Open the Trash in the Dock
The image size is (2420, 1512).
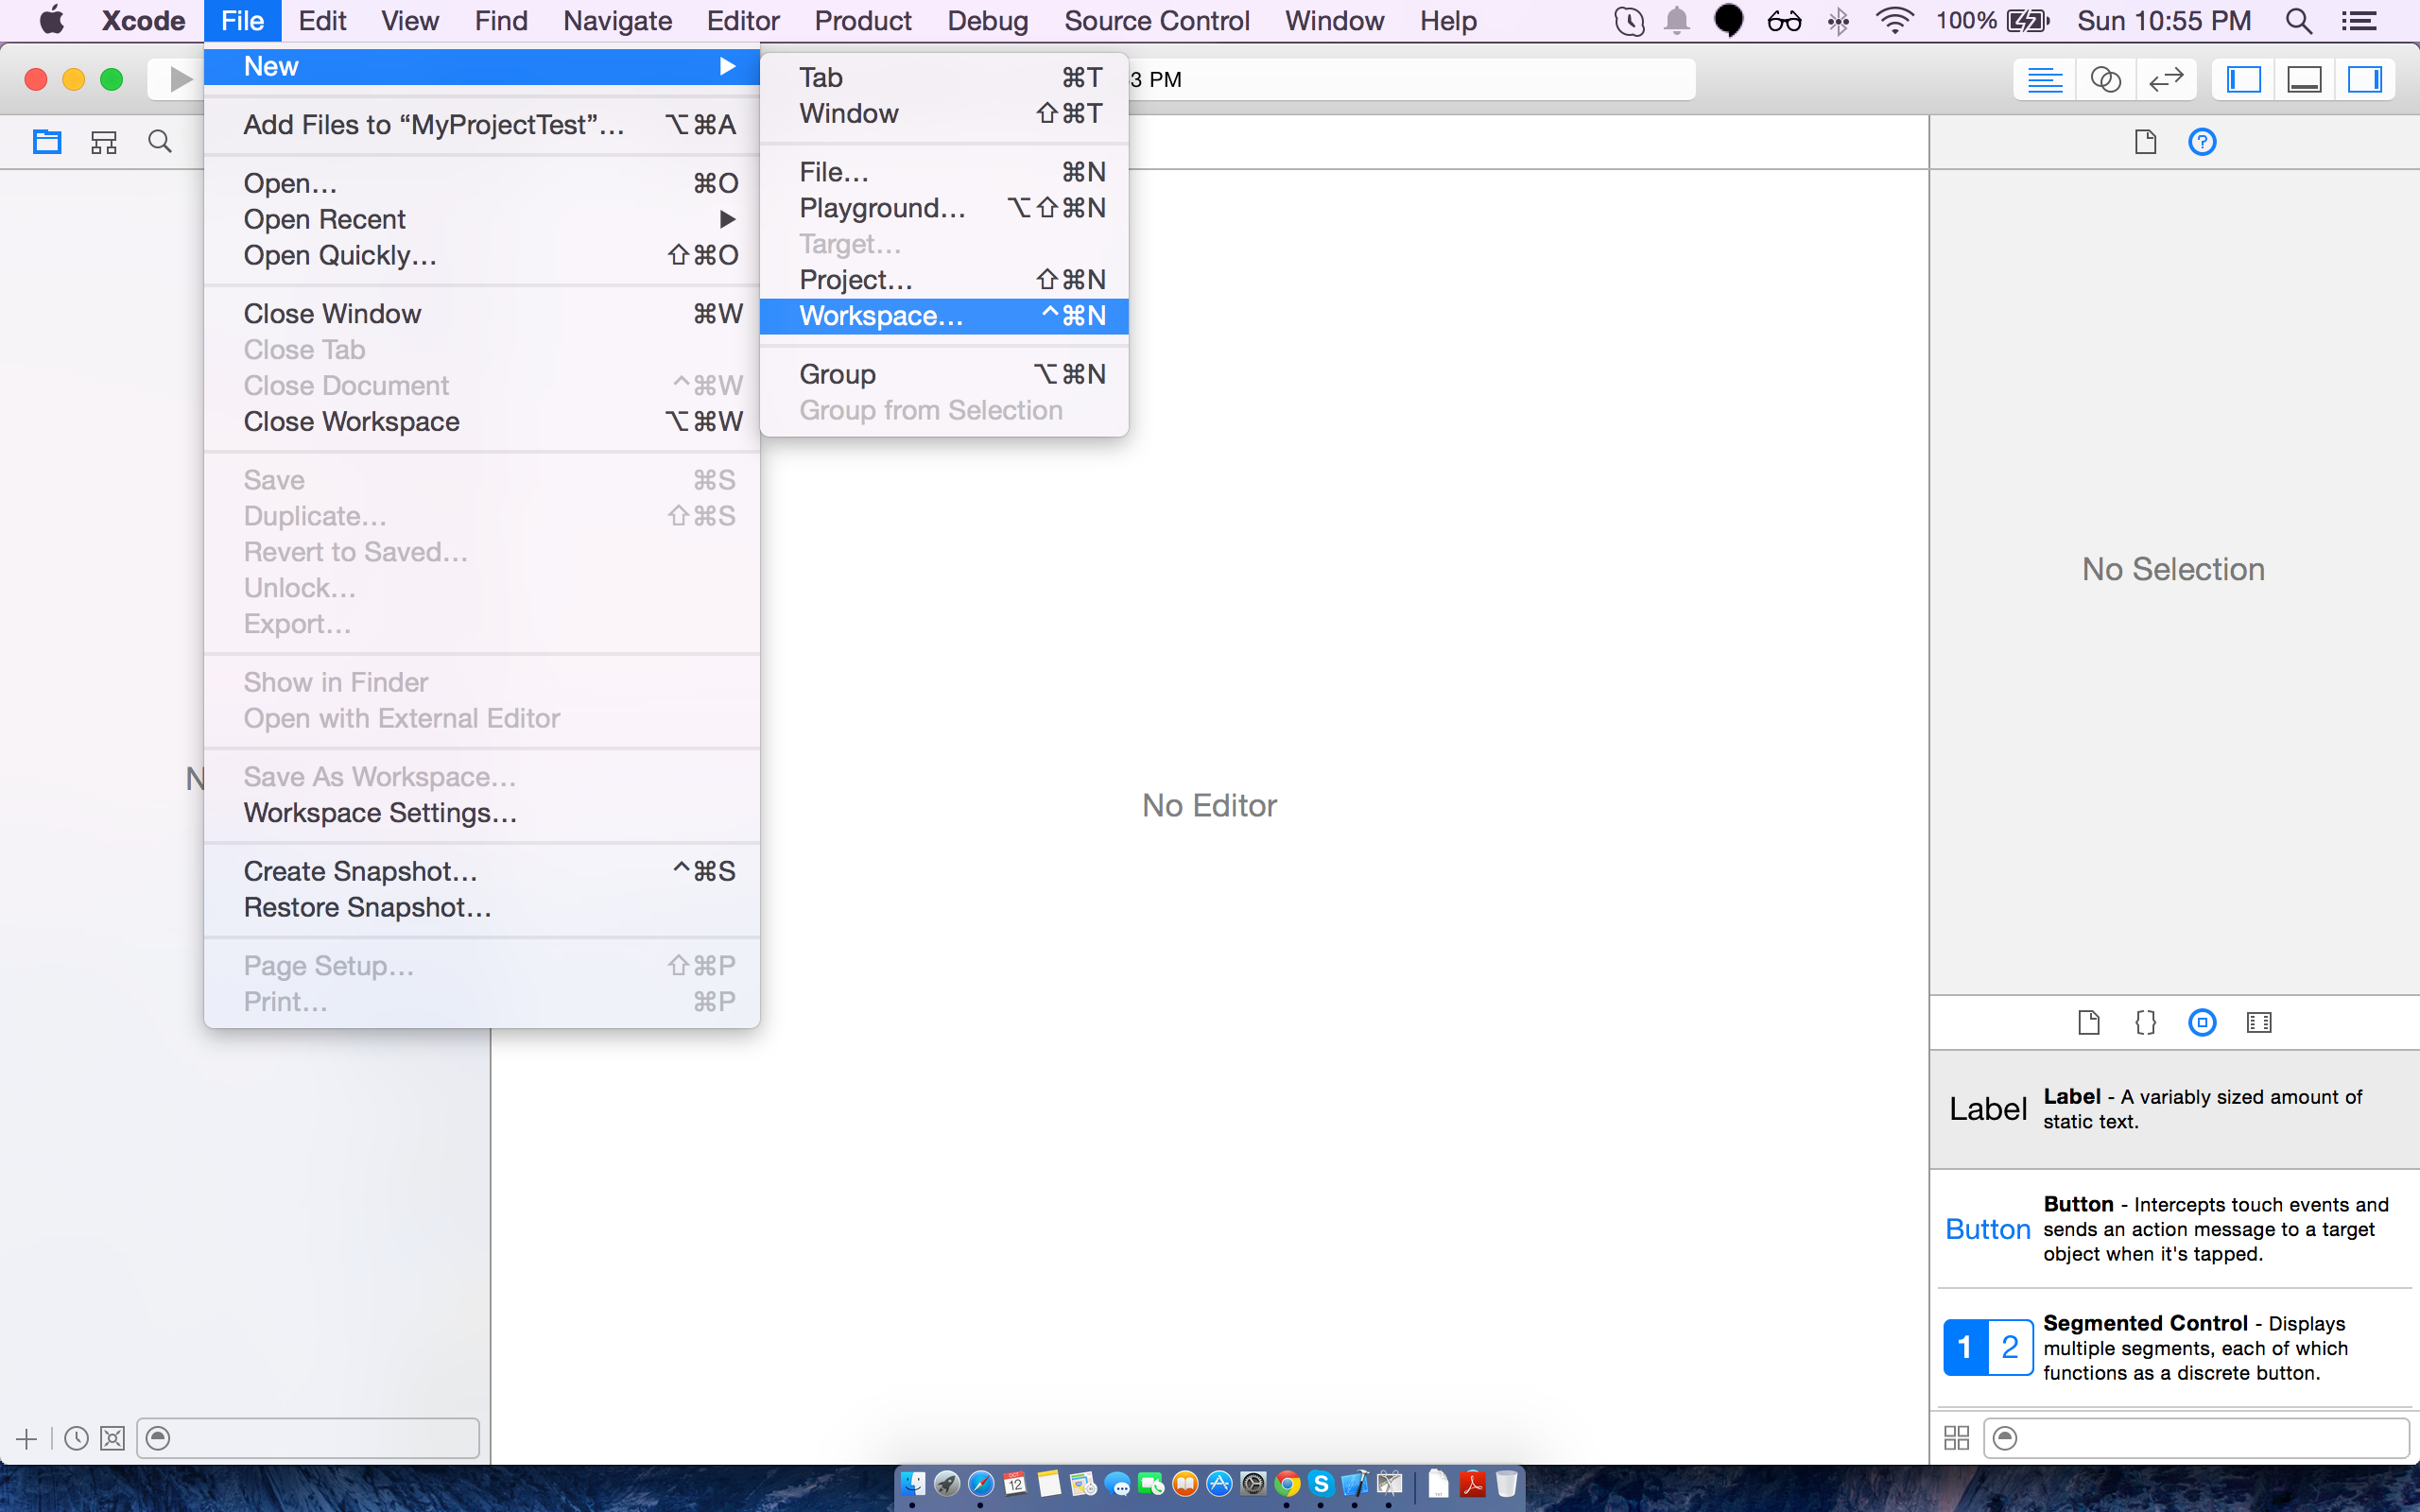1506,1484
